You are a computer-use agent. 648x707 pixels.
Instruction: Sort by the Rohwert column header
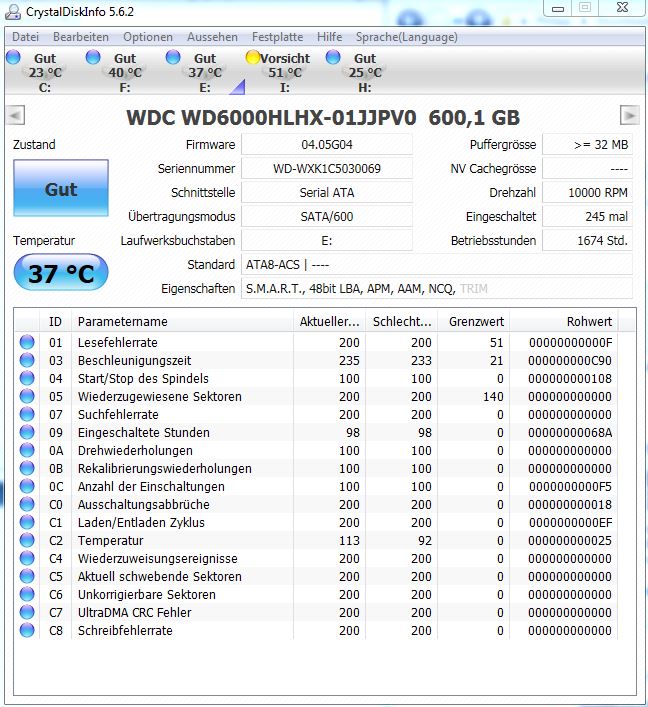[564, 321]
